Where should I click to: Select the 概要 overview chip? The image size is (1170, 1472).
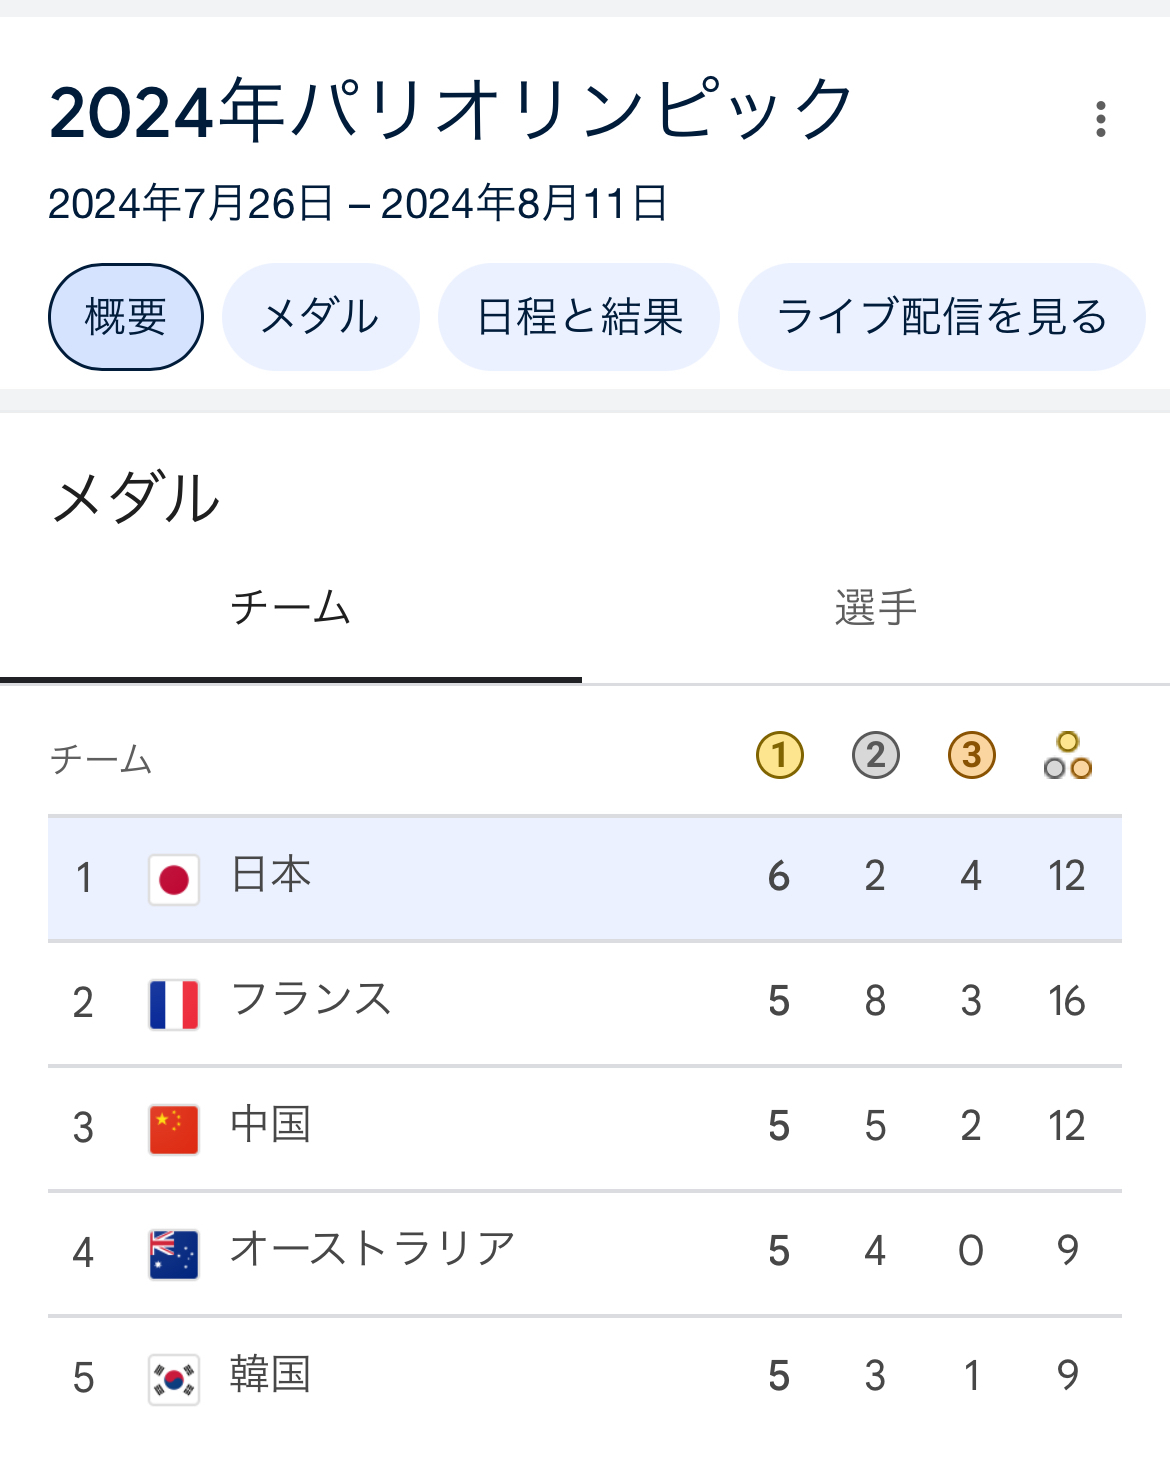pyautogui.click(x=126, y=317)
